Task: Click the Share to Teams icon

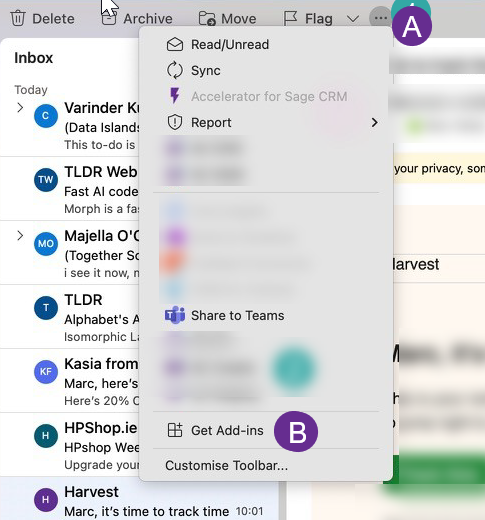Action: [175, 315]
